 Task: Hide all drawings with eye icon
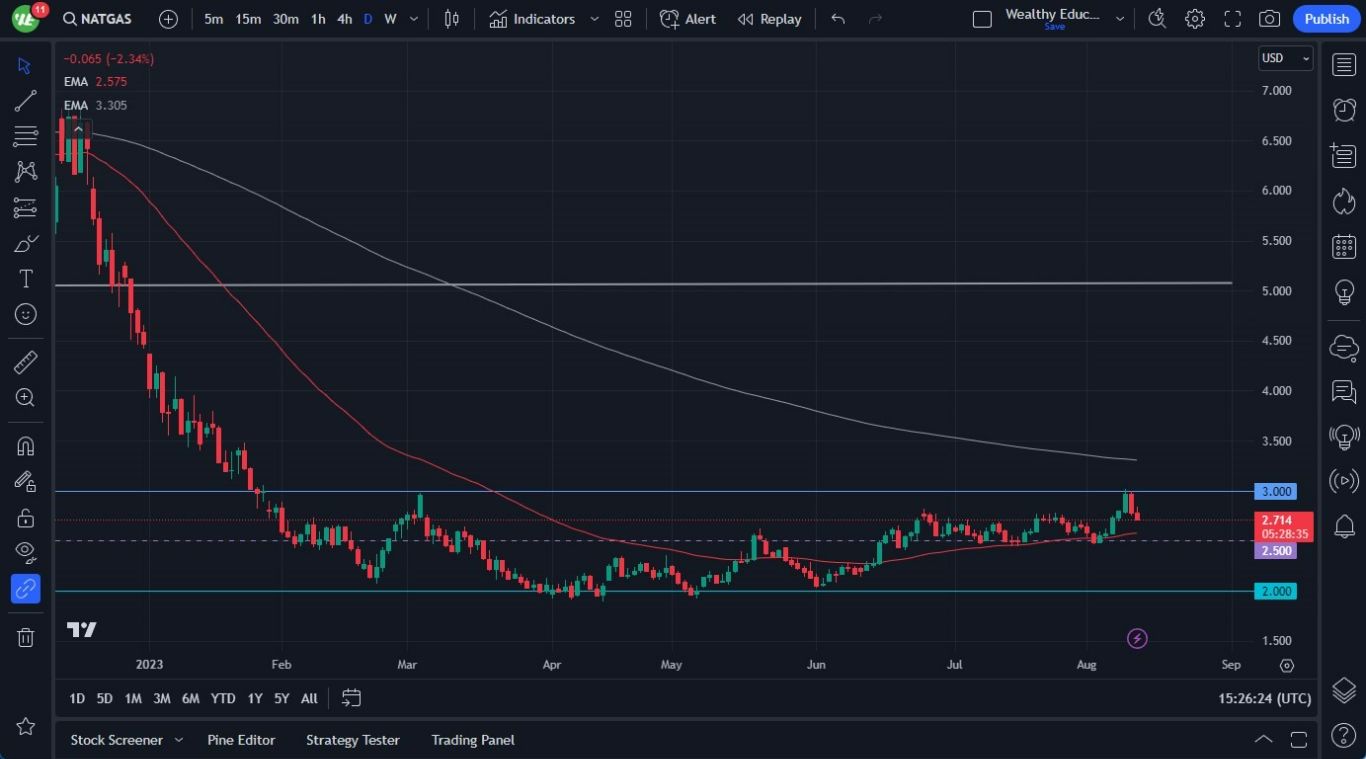(25, 552)
